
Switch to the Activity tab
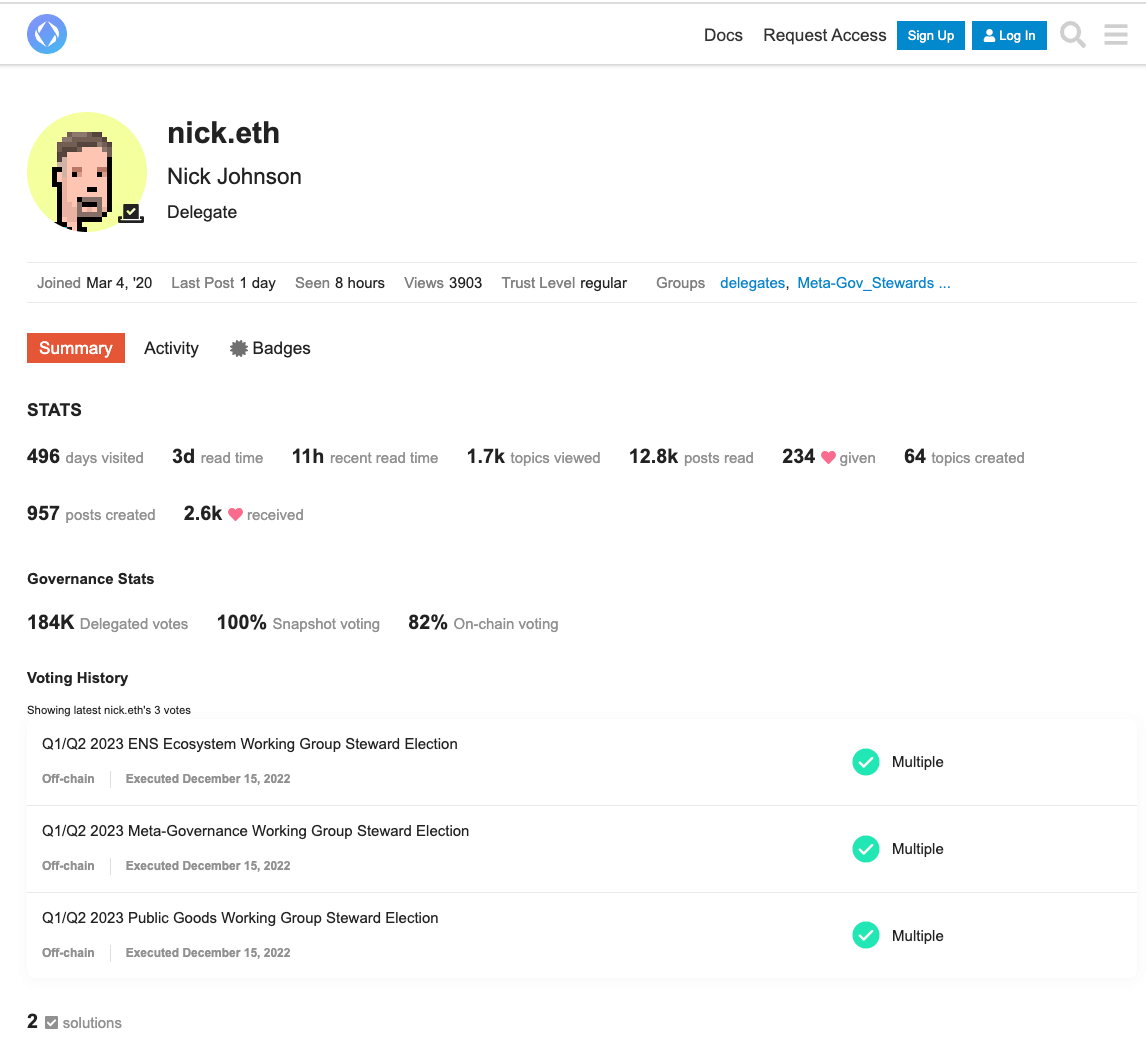170,348
